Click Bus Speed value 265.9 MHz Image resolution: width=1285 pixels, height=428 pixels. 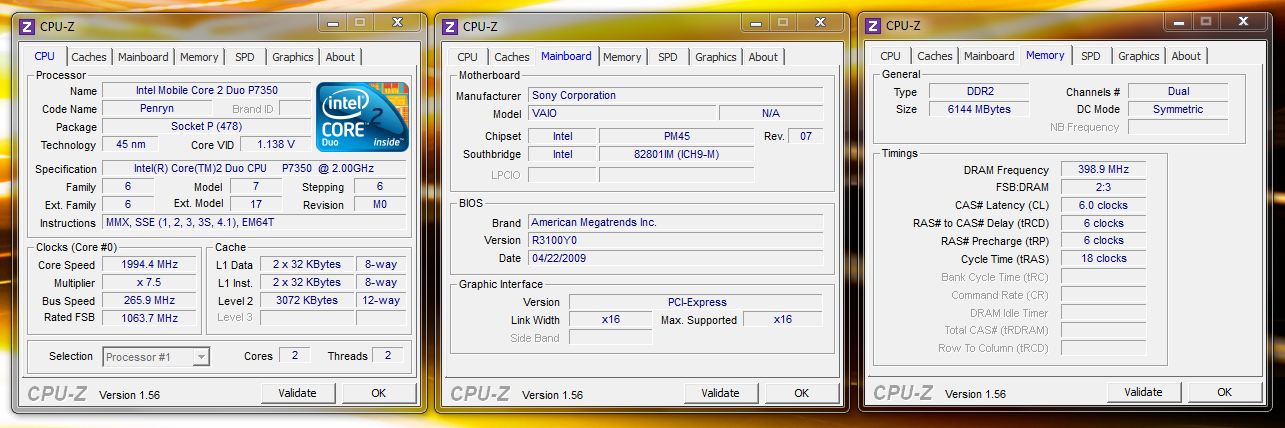149,301
